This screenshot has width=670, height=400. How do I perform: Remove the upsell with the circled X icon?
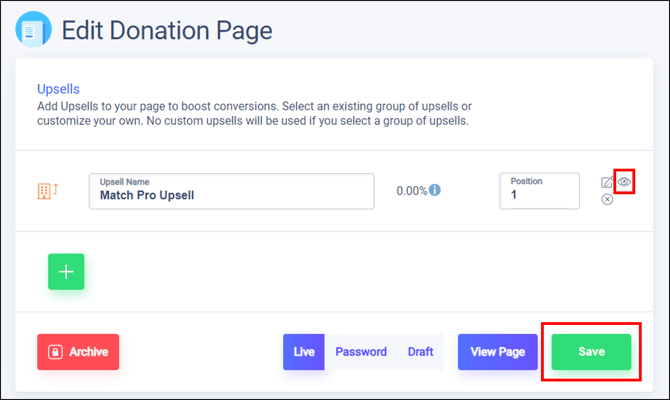click(x=607, y=200)
